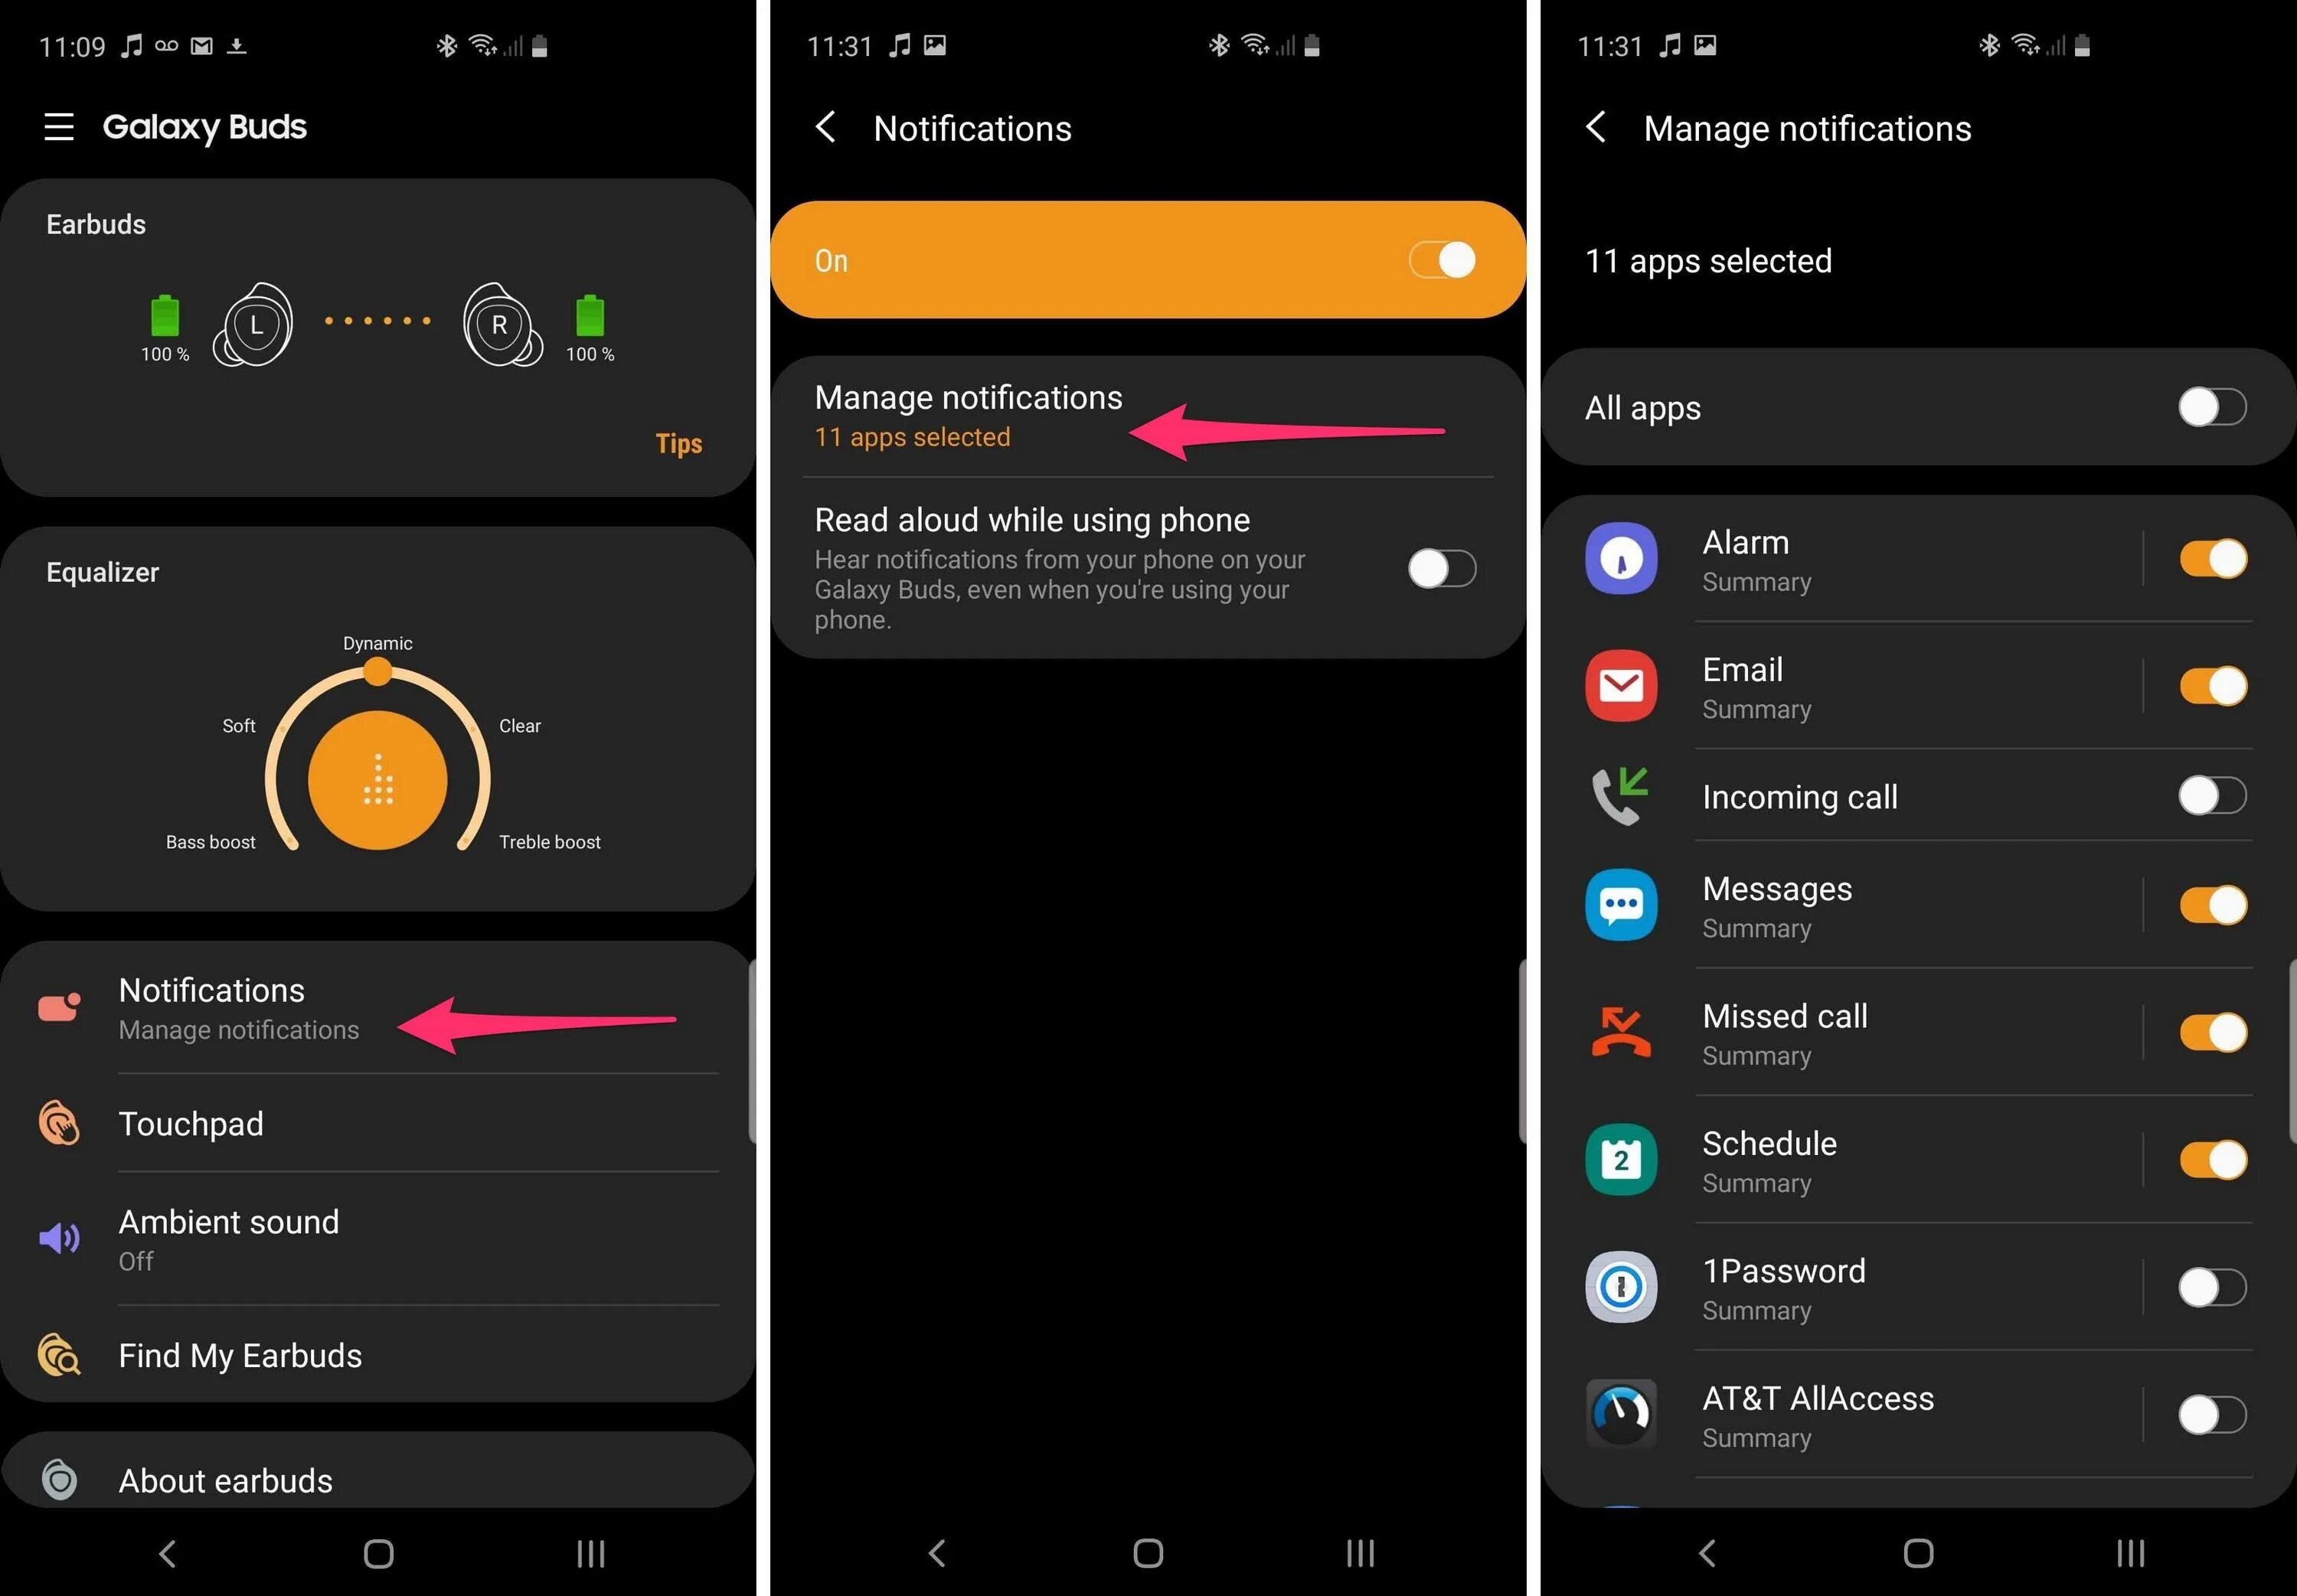Select the Alarm app icon
The image size is (2297, 1596).
click(x=1622, y=556)
